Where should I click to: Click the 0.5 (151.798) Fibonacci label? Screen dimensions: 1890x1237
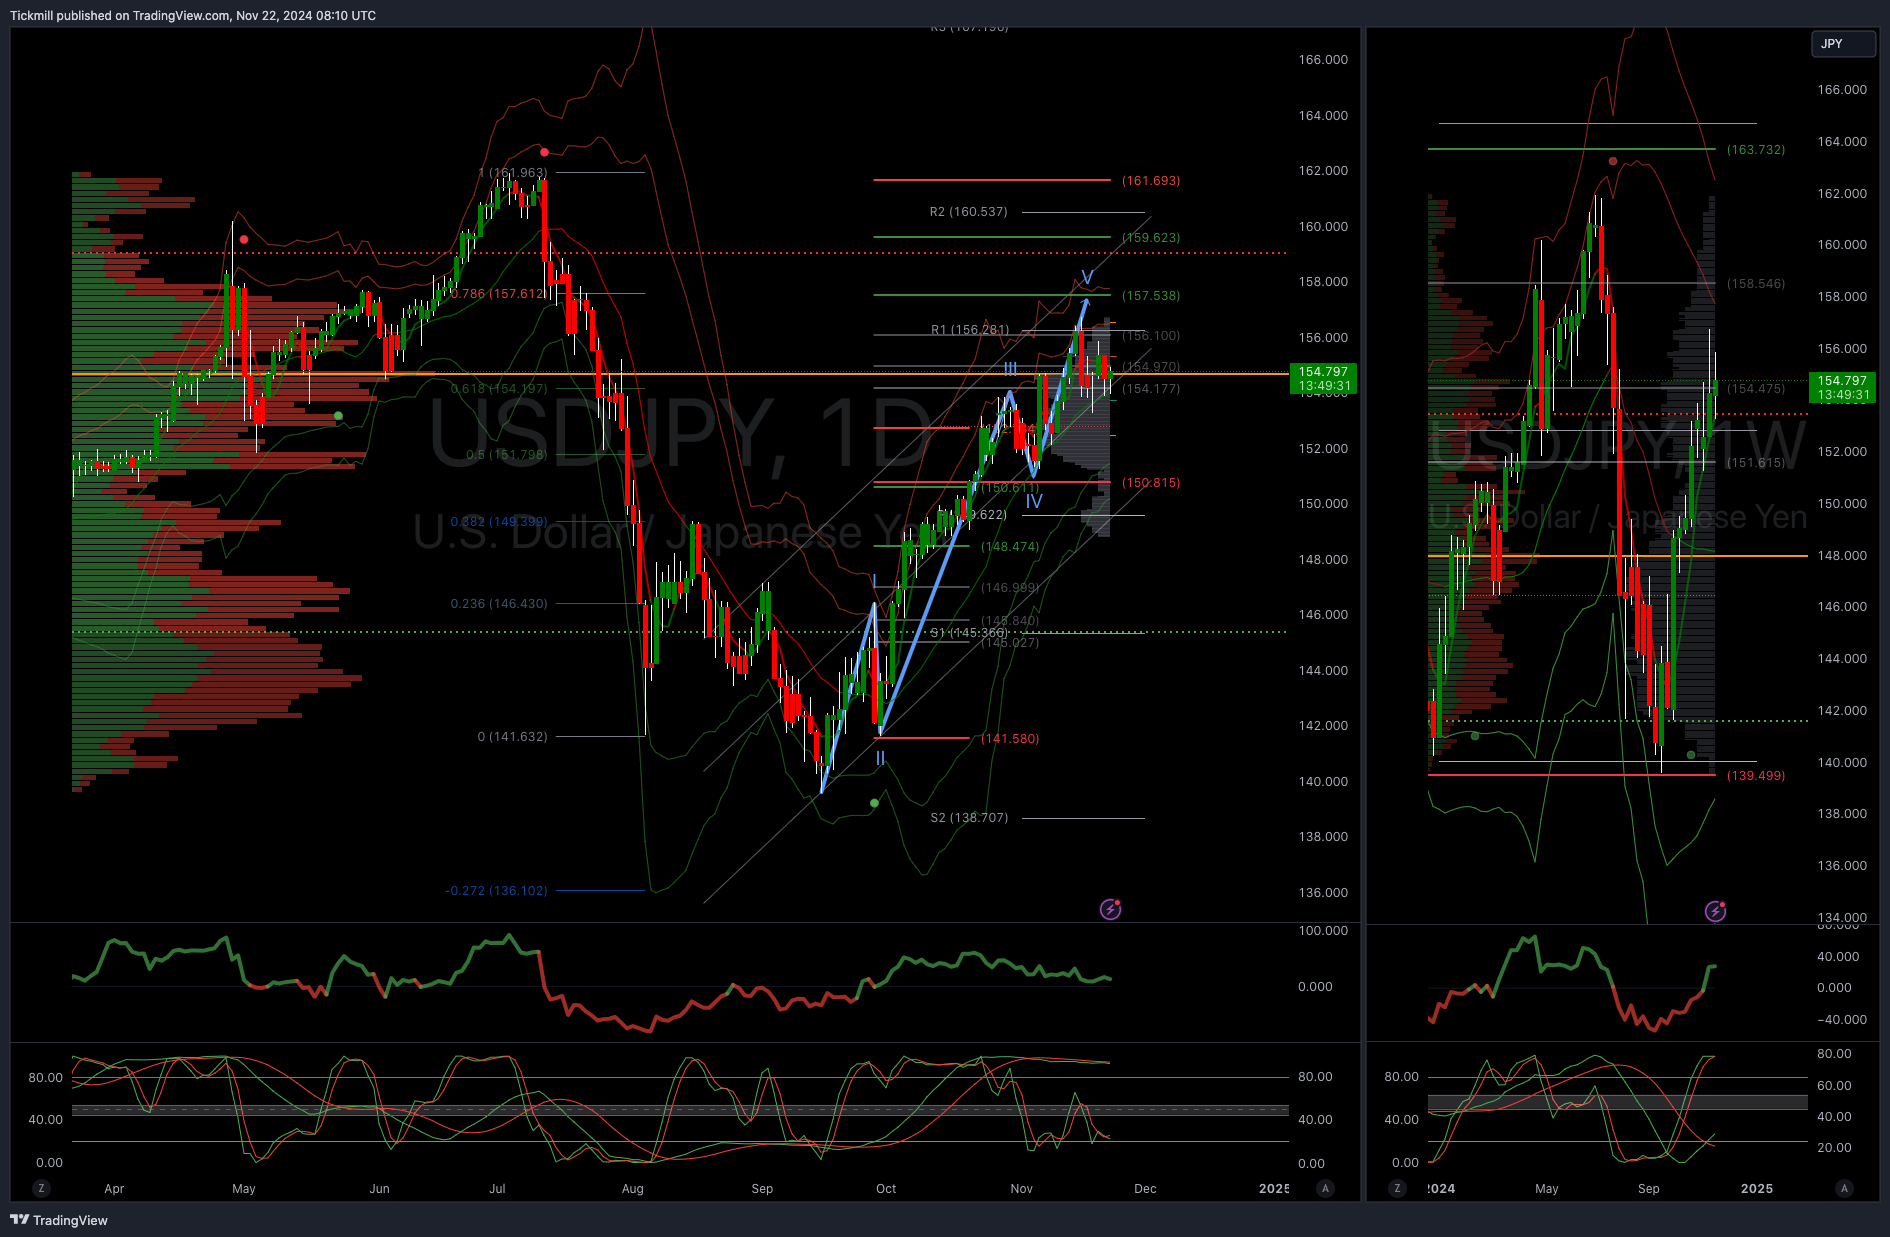[x=506, y=455]
